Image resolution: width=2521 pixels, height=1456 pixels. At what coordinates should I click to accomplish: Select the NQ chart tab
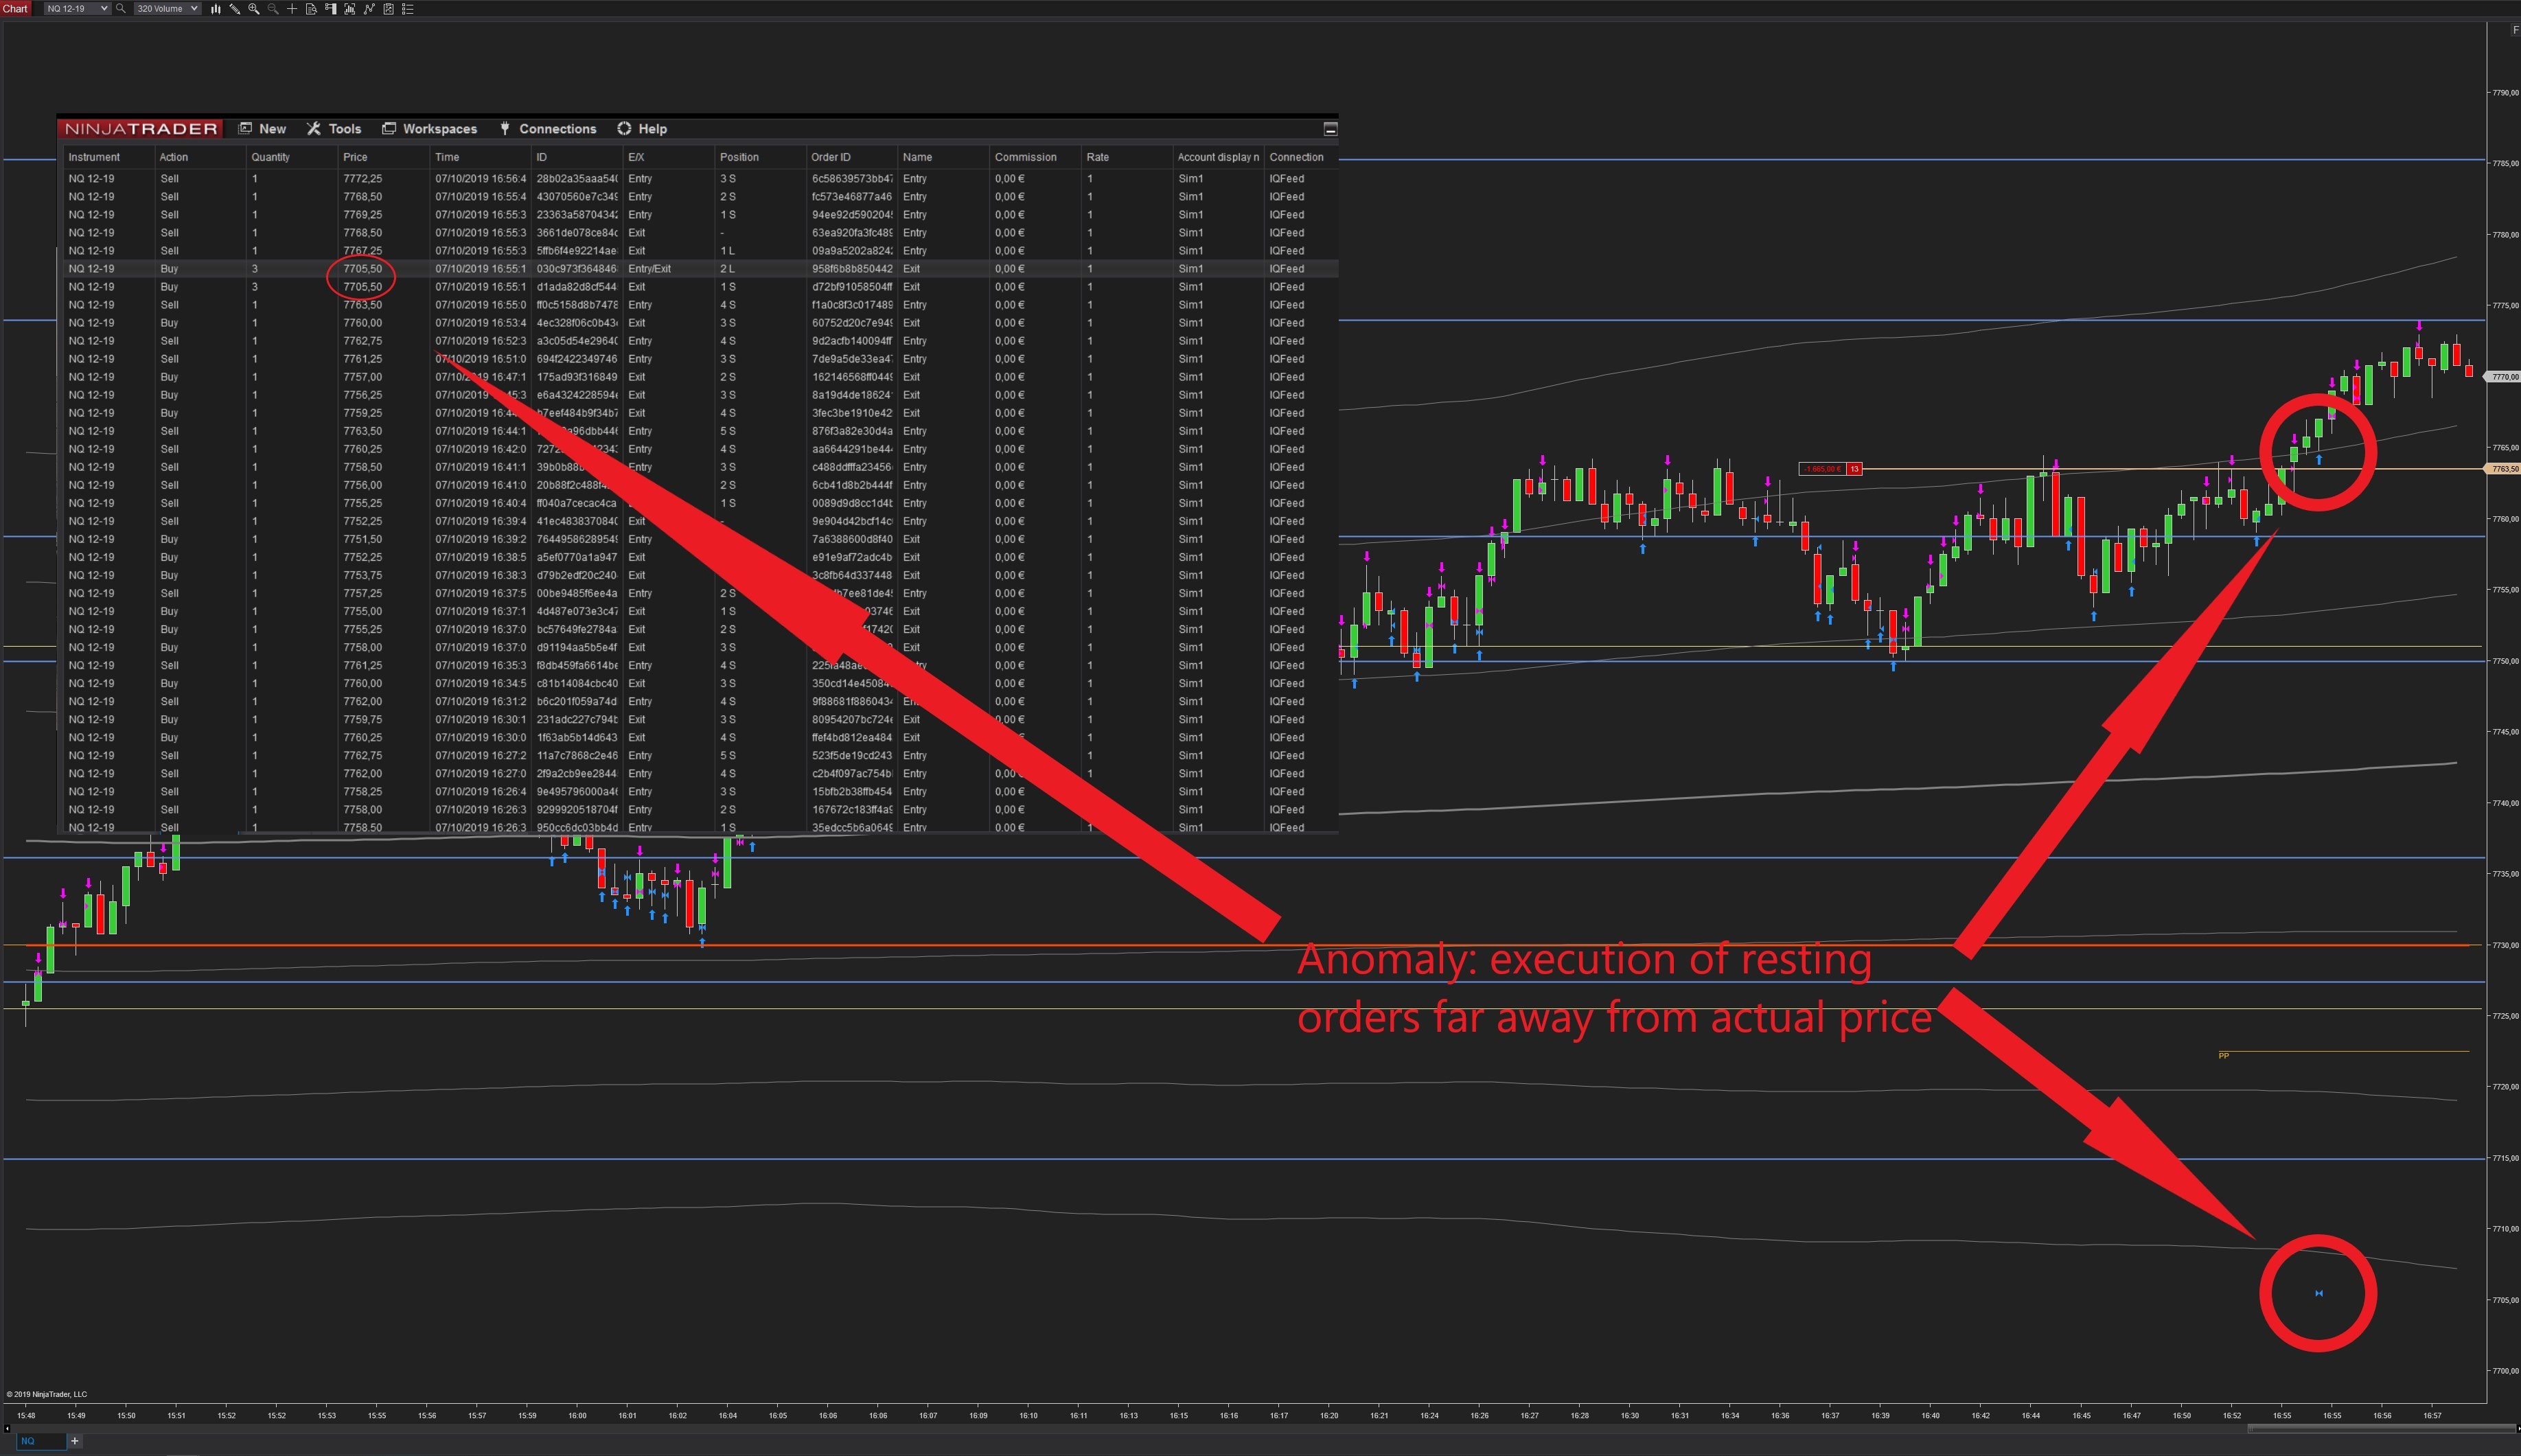tap(29, 1441)
